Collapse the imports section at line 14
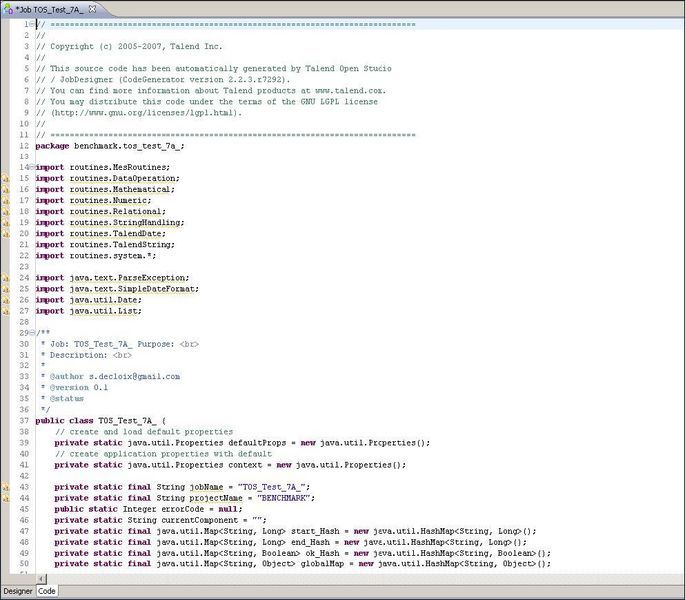Image resolution: width=685 pixels, height=600 pixels. (x=32, y=167)
